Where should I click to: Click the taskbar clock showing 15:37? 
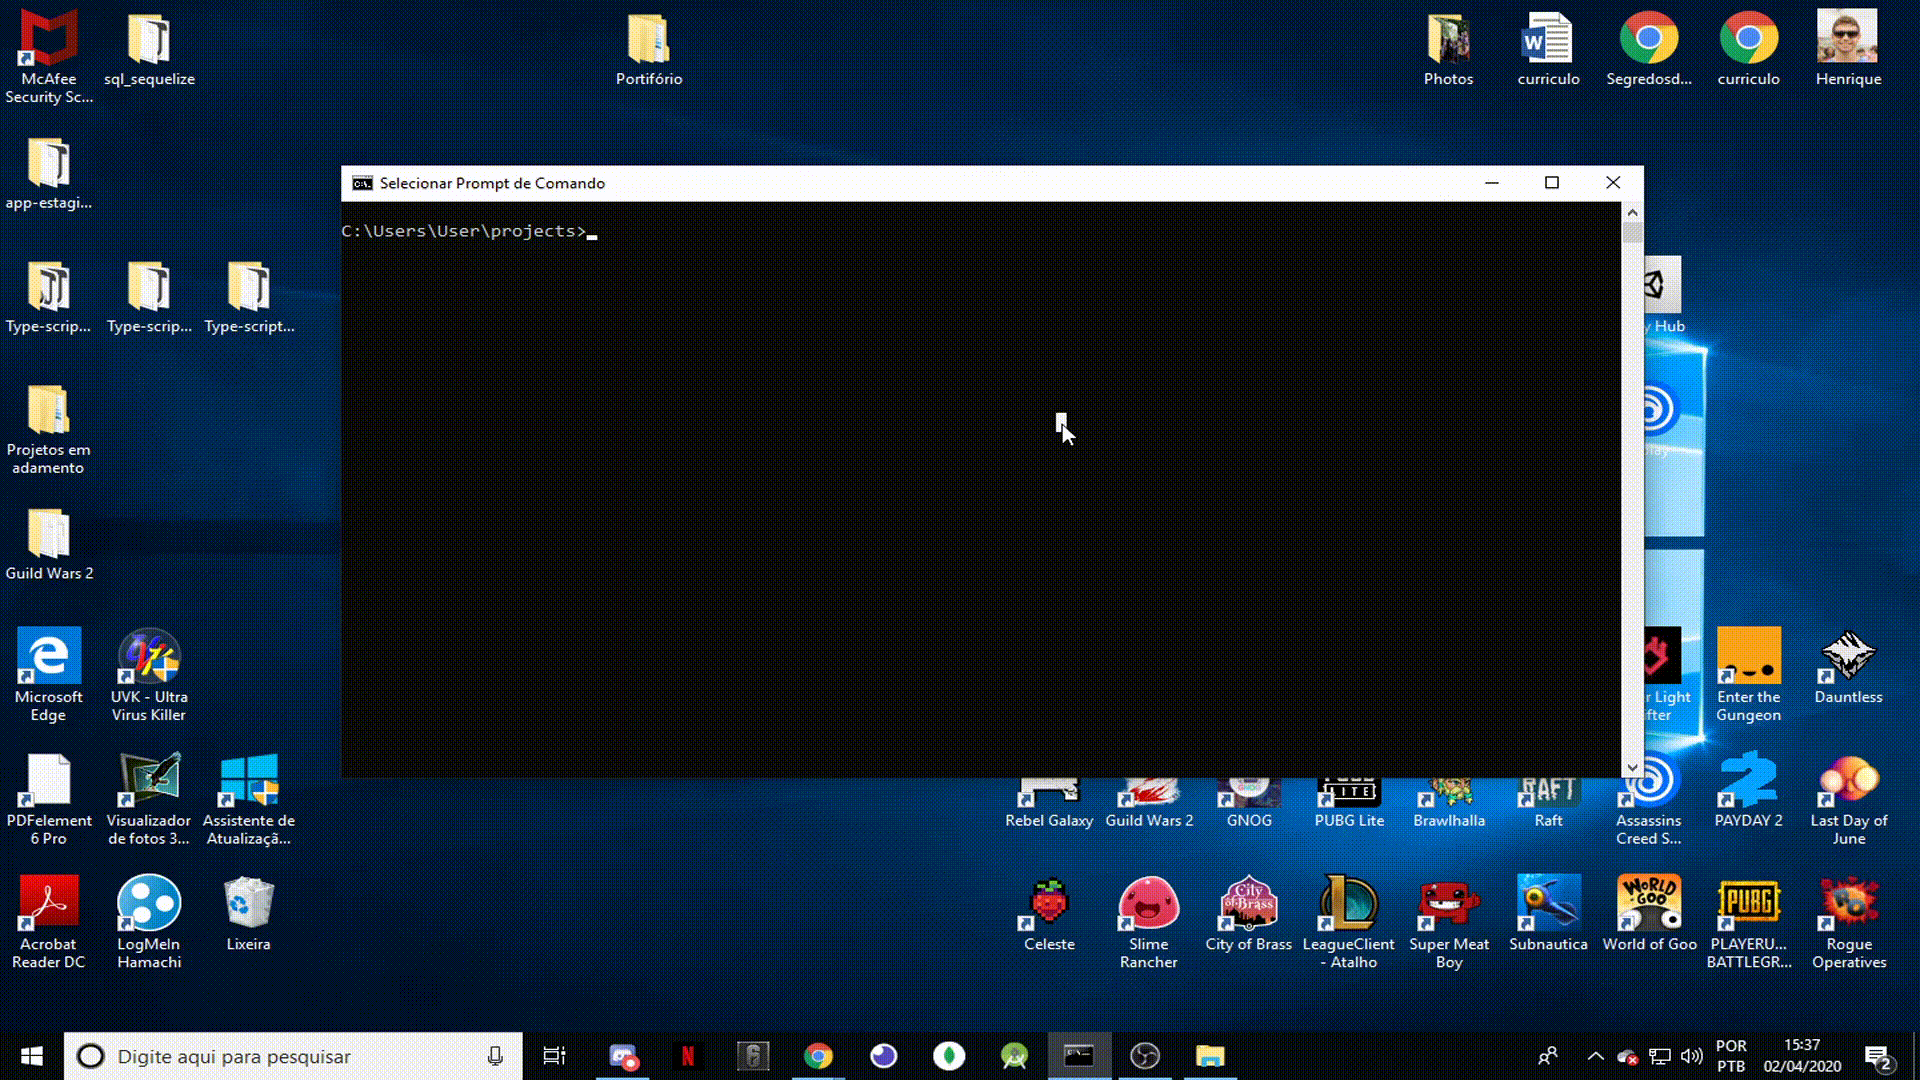coord(1802,1056)
